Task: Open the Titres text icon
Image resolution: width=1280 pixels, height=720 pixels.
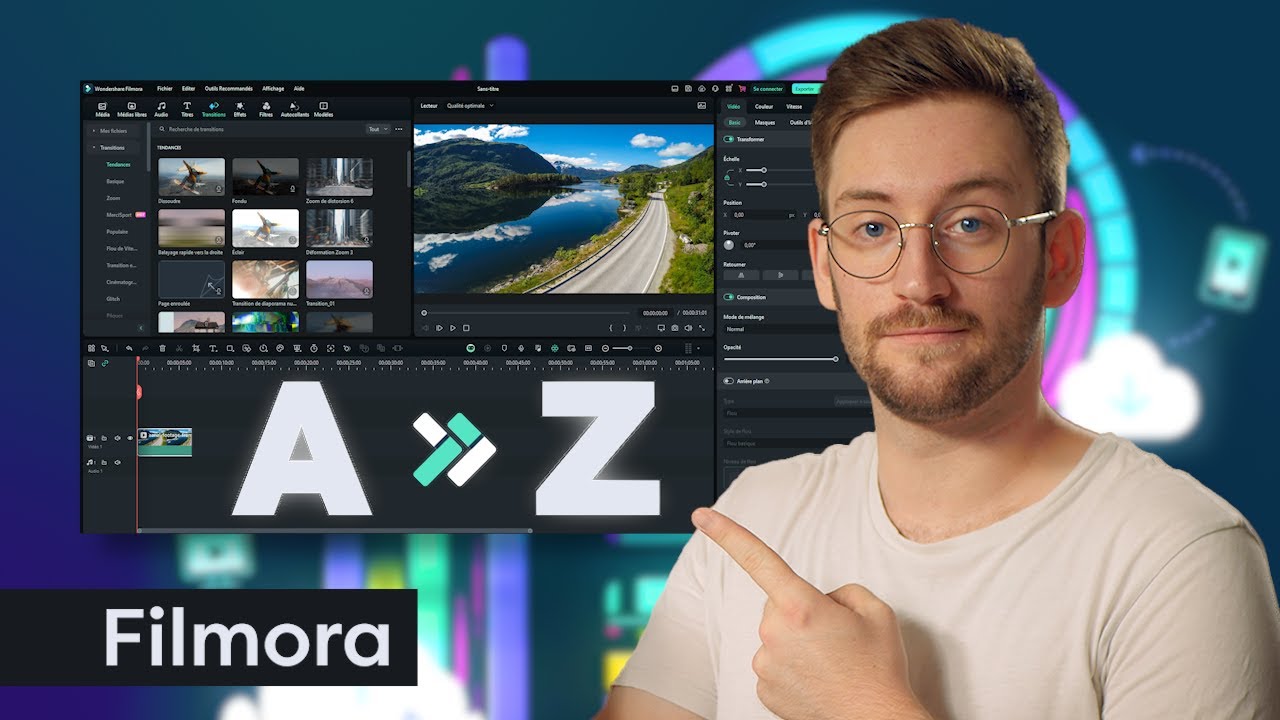Action: click(186, 105)
